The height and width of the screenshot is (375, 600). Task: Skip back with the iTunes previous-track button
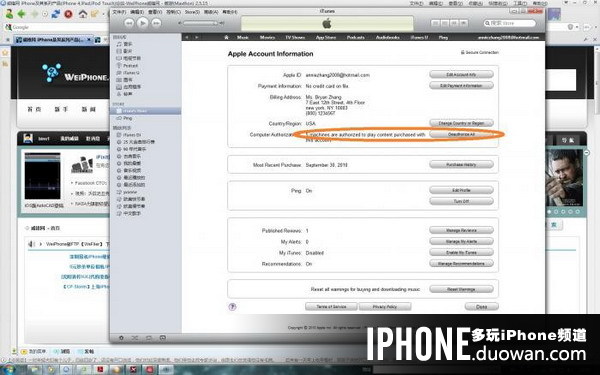click(x=129, y=23)
